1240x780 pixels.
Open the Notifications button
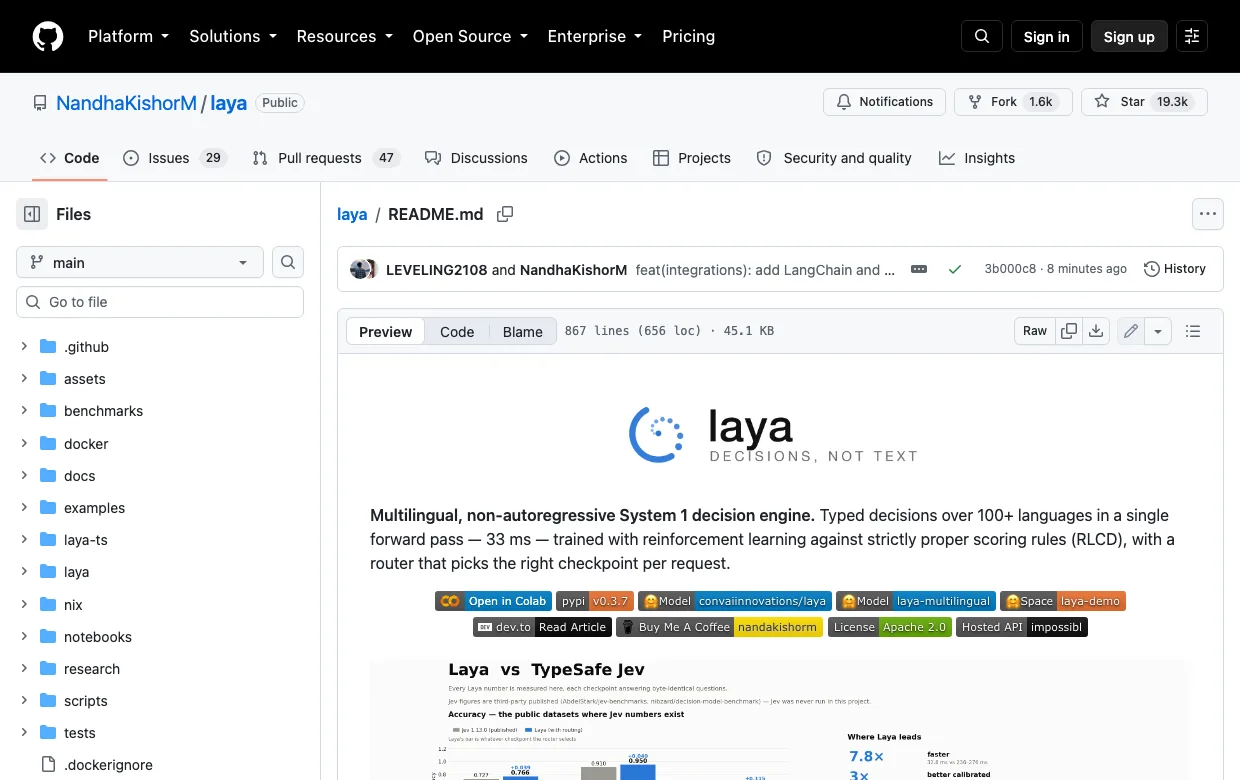tap(884, 102)
